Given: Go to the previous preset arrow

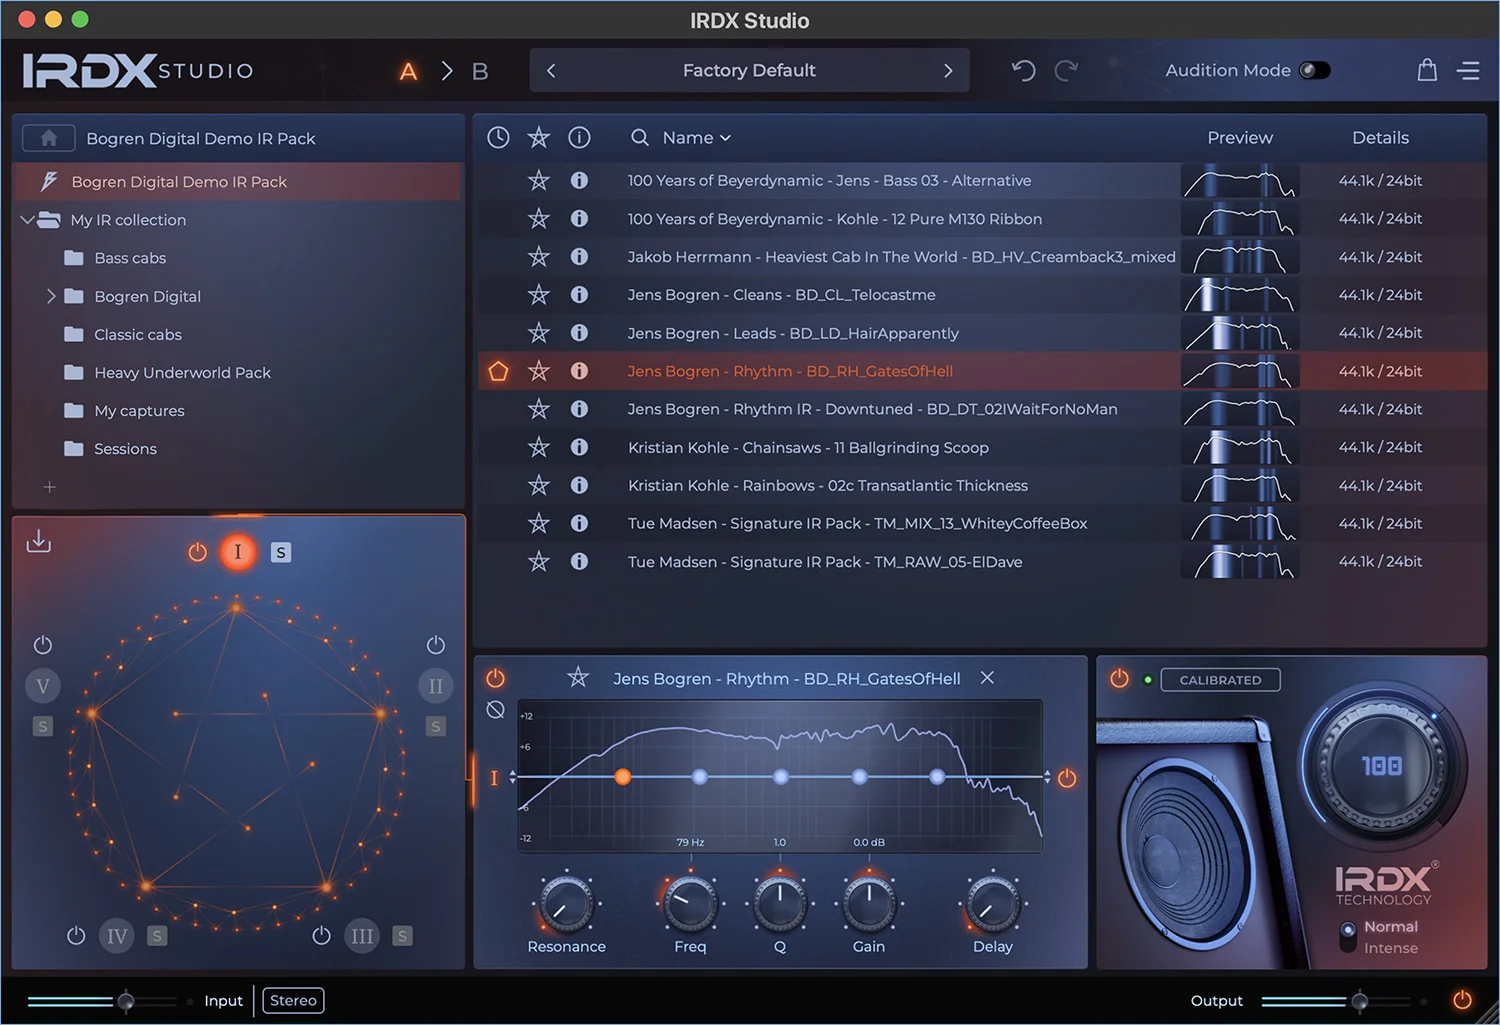Looking at the screenshot, I should click(x=551, y=70).
